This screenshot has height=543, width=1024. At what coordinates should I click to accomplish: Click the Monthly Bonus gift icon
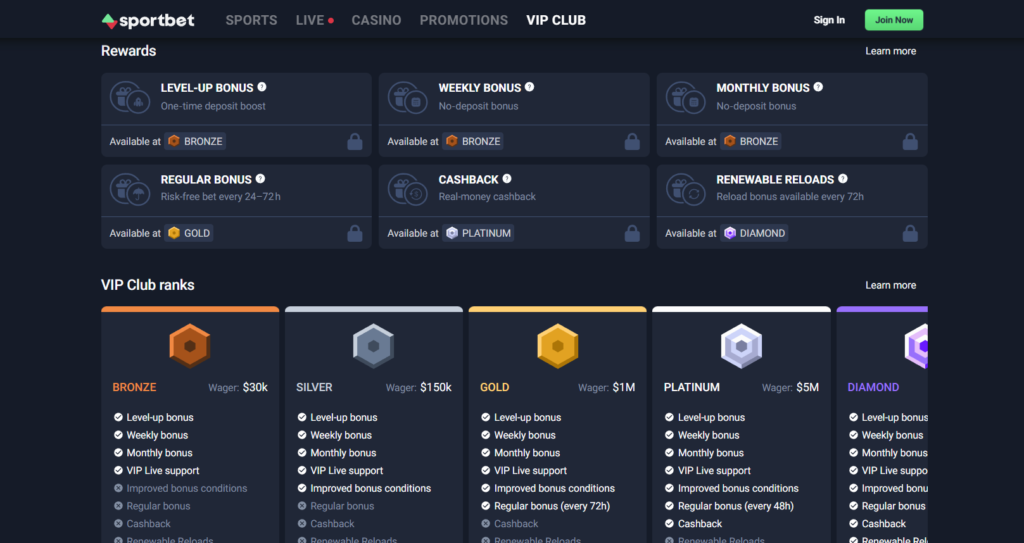click(x=686, y=98)
